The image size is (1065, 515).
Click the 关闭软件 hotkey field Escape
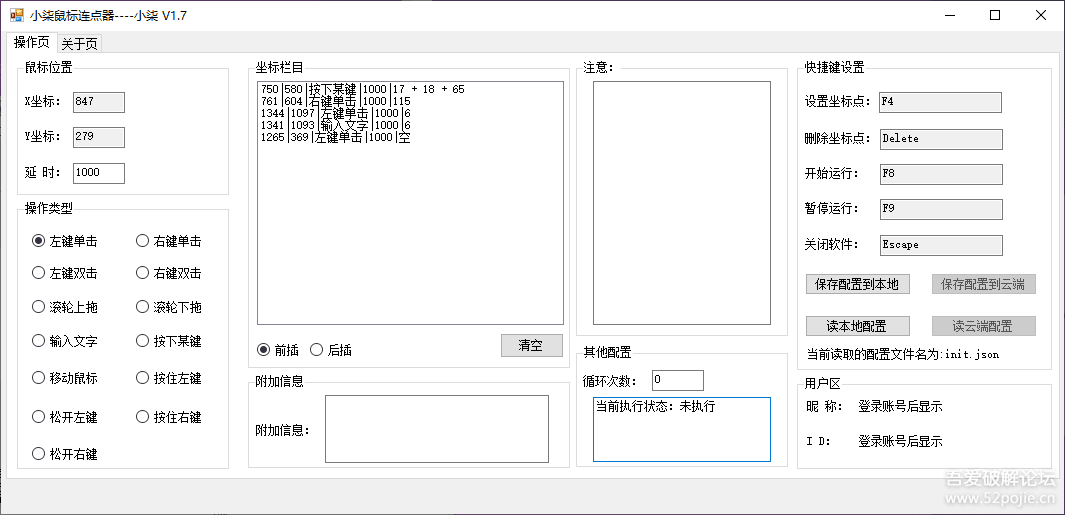click(941, 245)
